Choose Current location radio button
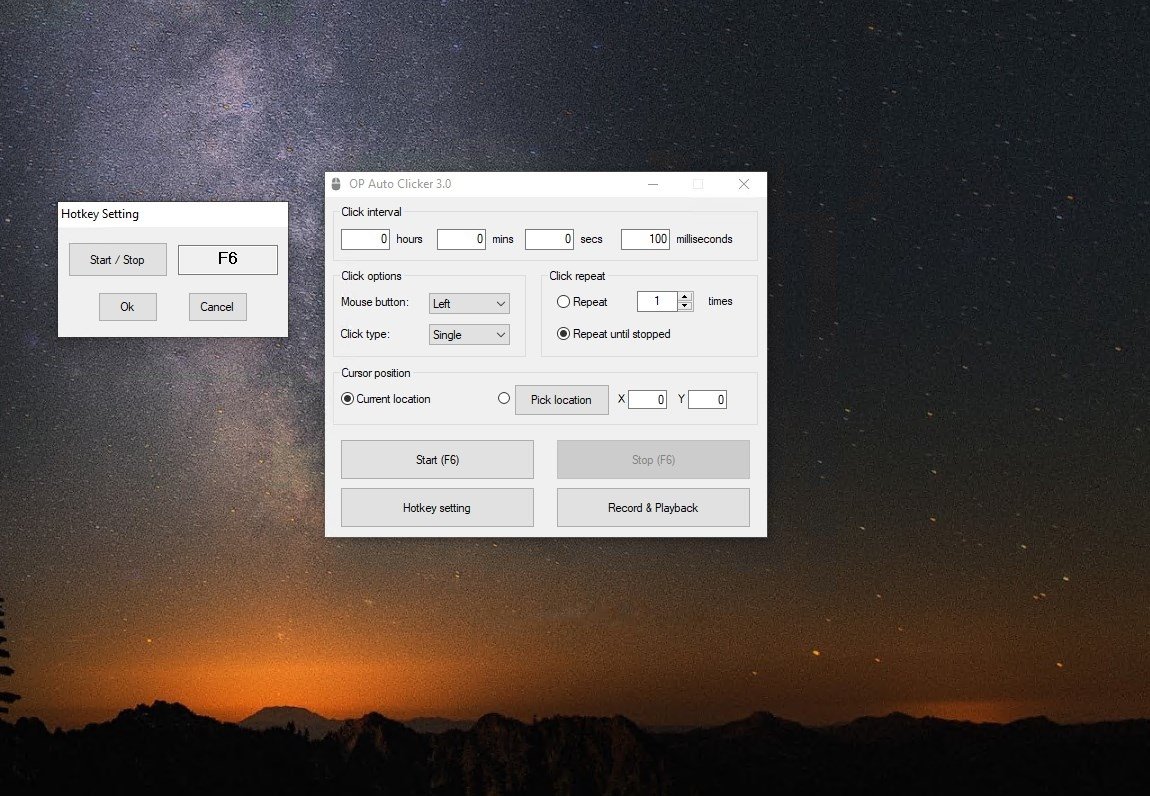 point(348,399)
